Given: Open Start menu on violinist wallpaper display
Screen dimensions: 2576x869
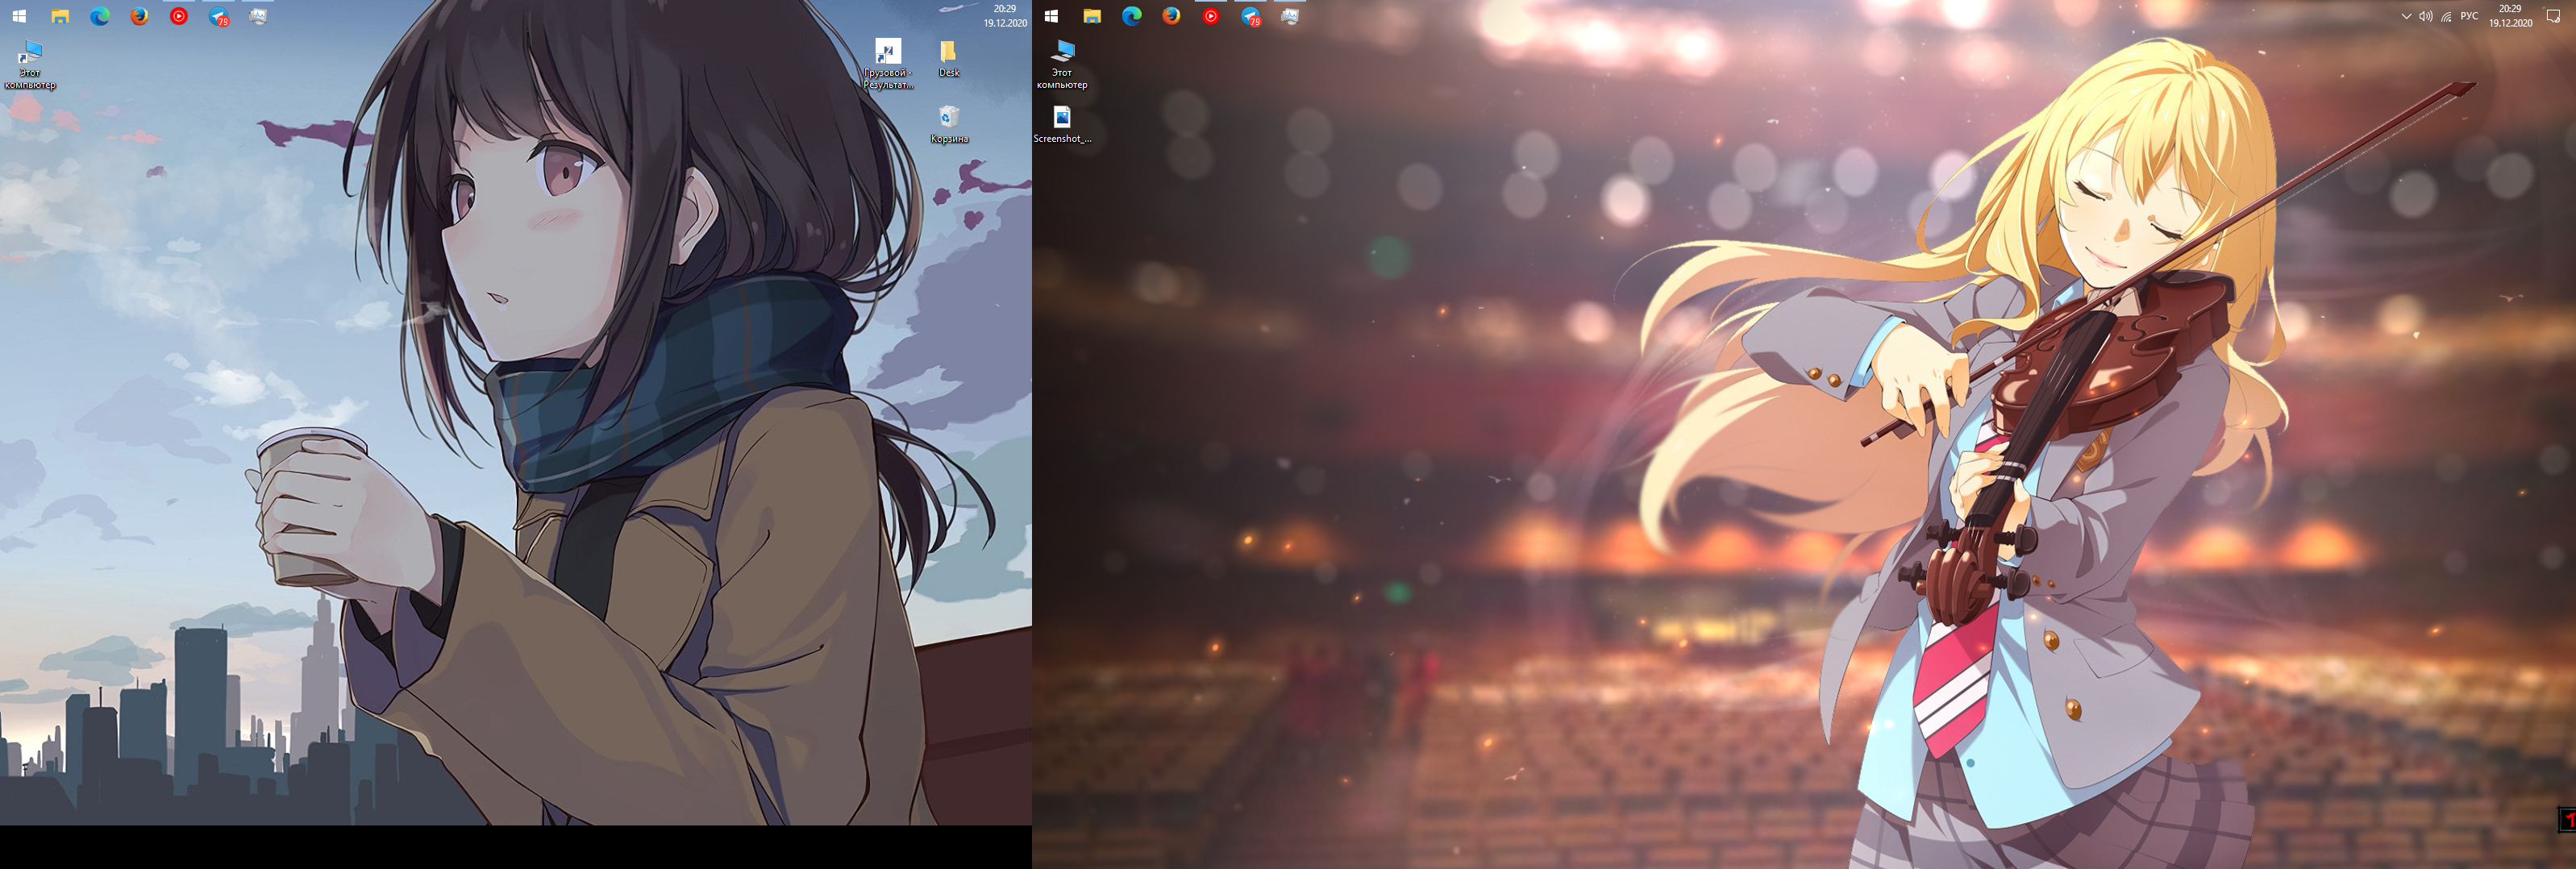Looking at the screenshot, I should pyautogui.click(x=1051, y=16).
